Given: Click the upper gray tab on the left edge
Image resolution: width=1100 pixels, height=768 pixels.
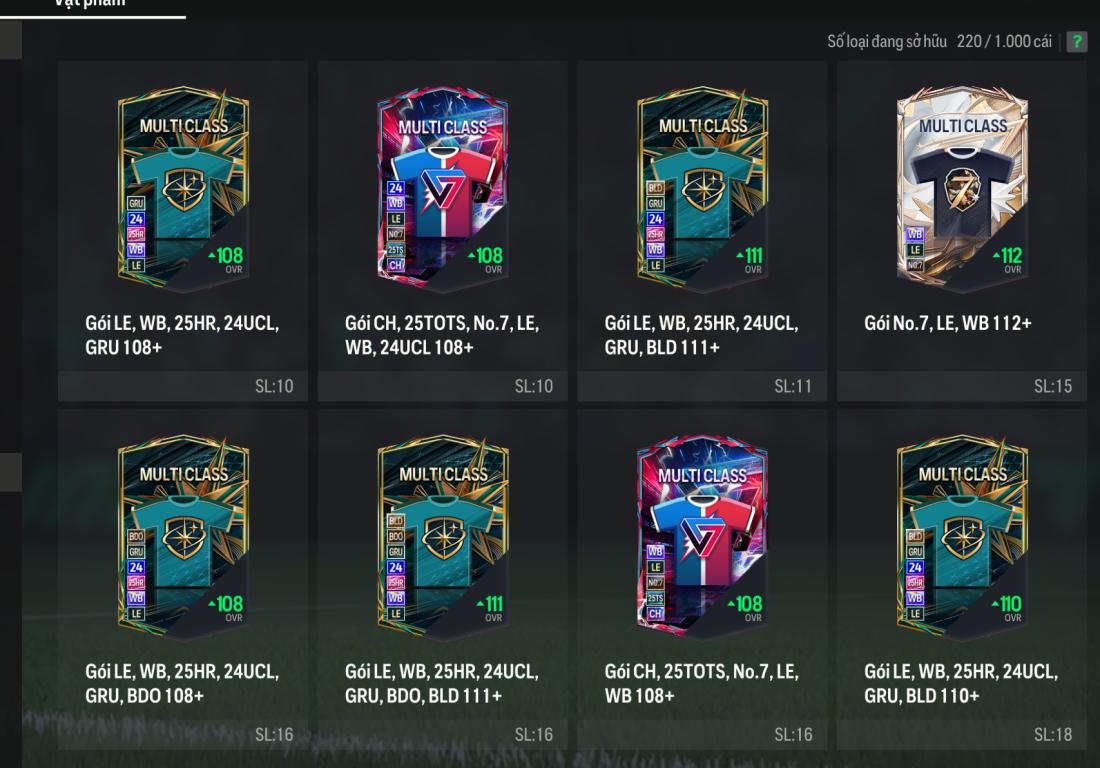Looking at the screenshot, I should point(11,40).
